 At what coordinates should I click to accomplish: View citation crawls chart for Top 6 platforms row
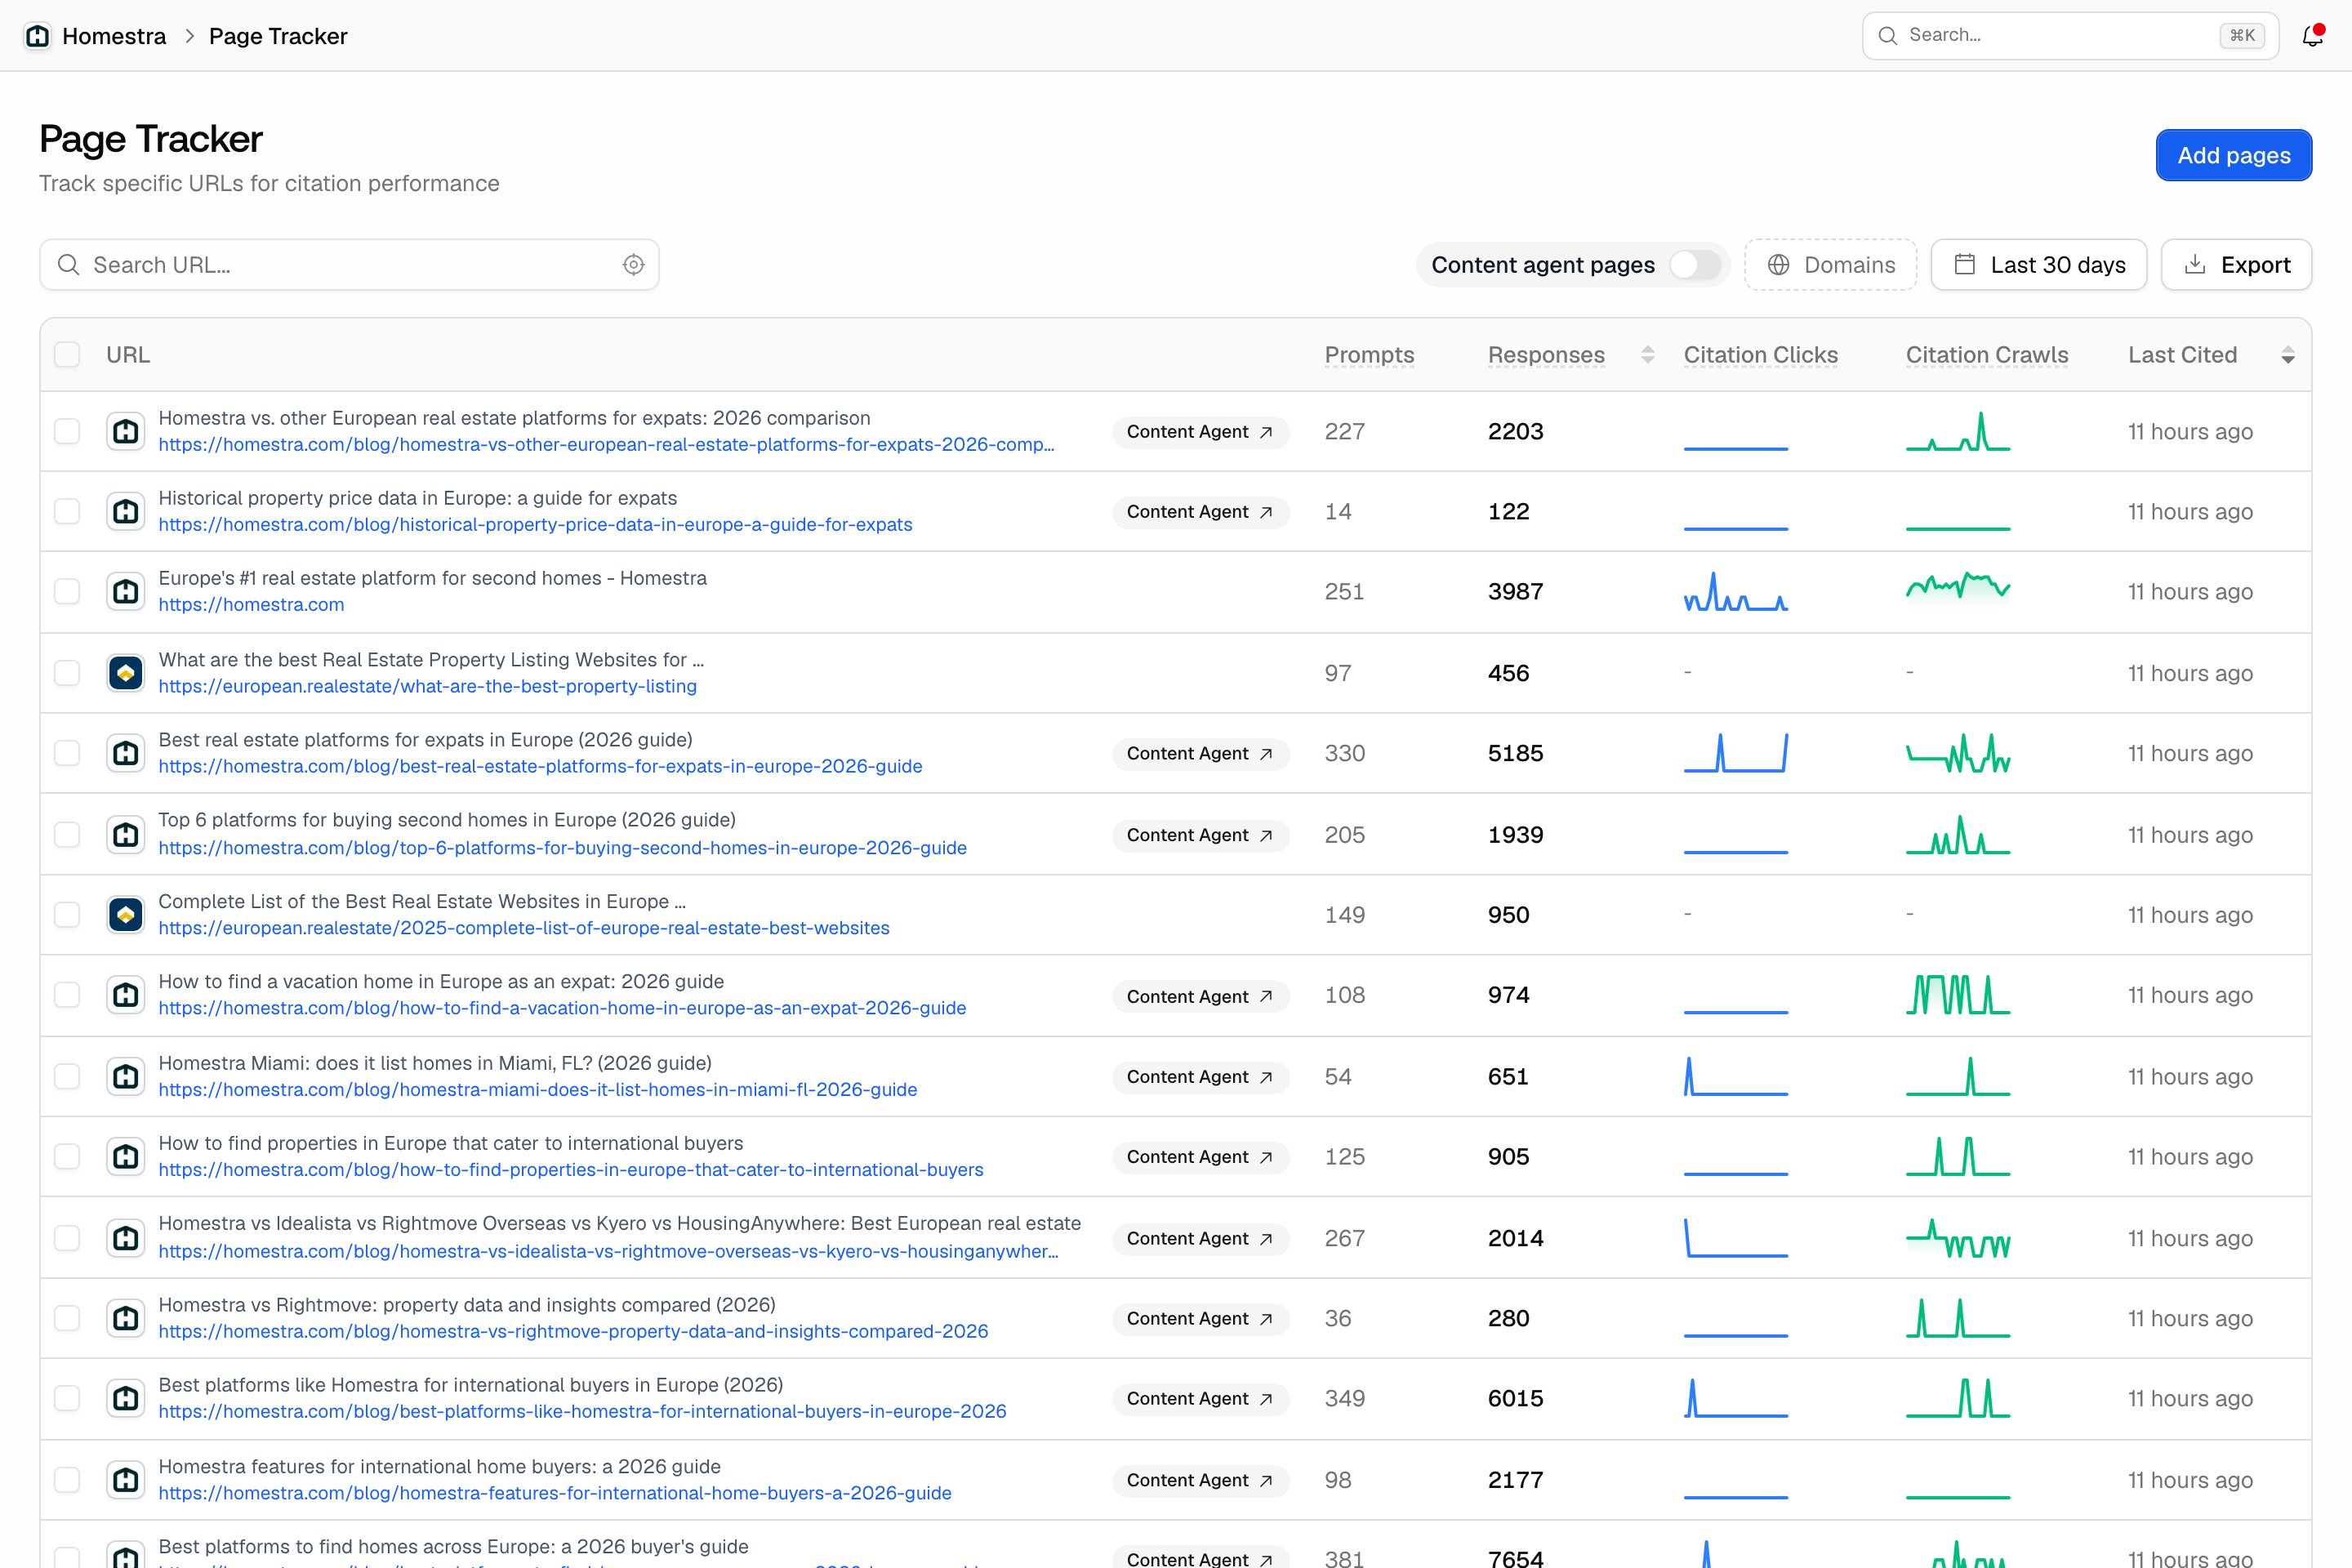1958,835
